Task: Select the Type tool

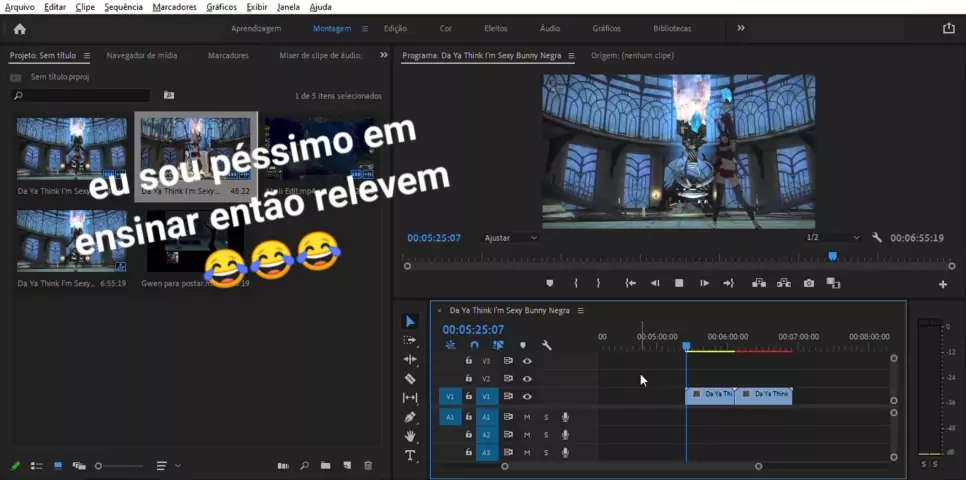Action: coord(410,455)
